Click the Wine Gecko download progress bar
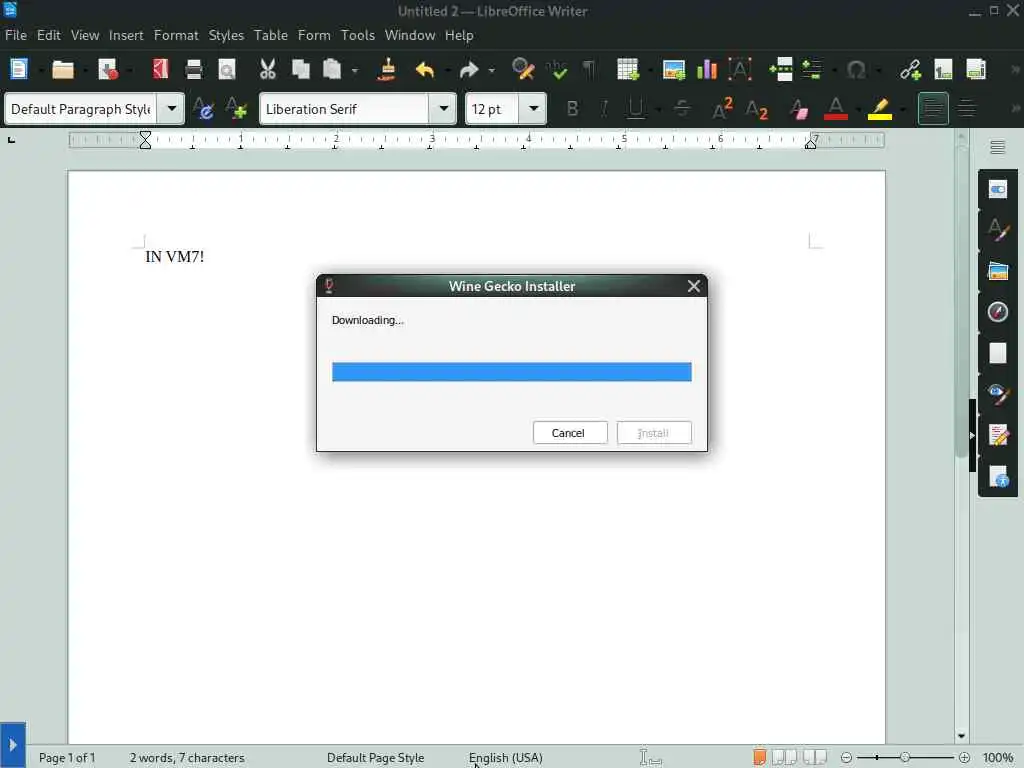Viewport: 1024px width, 768px height. click(x=511, y=372)
